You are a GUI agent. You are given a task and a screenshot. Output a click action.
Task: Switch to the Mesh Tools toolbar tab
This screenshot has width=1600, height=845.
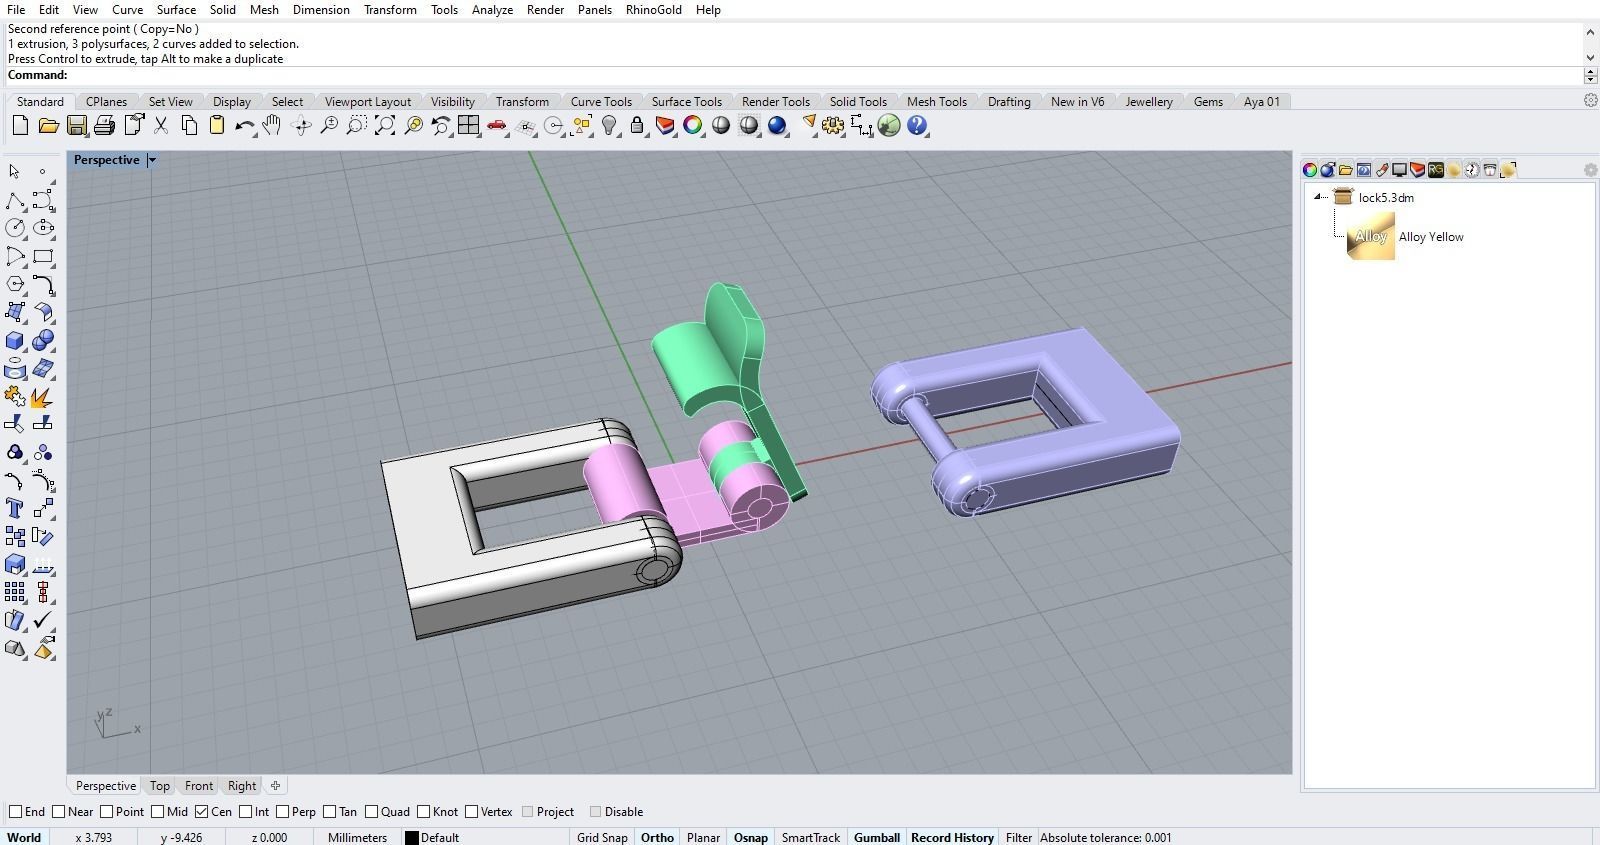936,101
